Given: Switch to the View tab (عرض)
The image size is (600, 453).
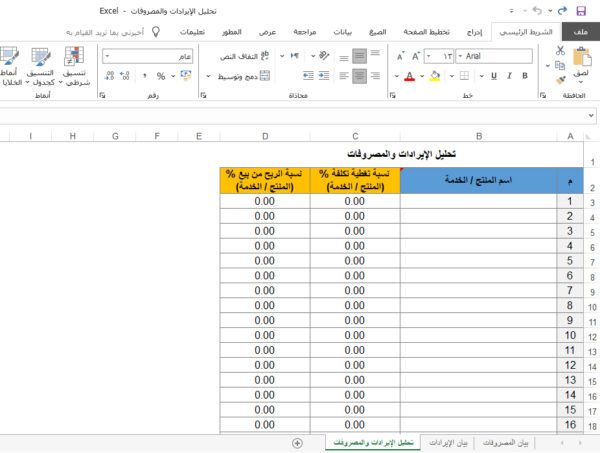Looking at the screenshot, I should tap(267, 32).
